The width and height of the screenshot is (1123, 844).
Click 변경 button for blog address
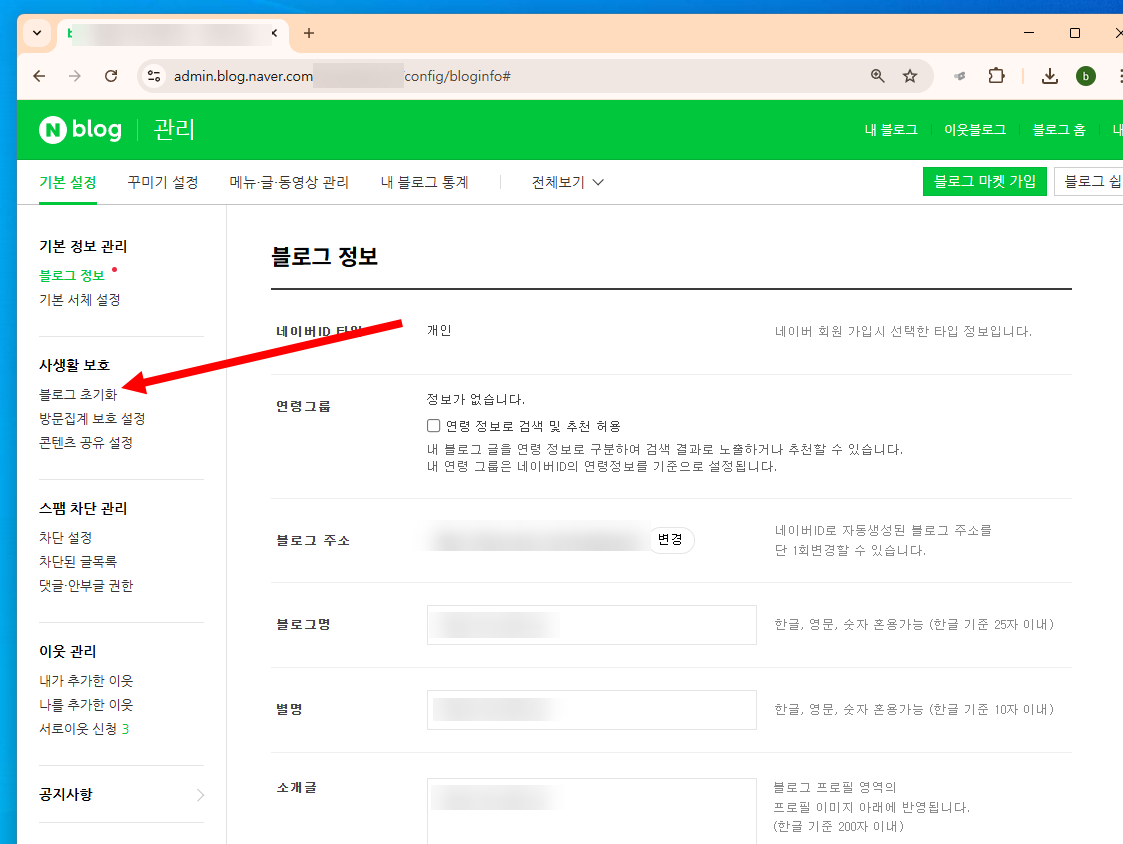coord(670,540)
